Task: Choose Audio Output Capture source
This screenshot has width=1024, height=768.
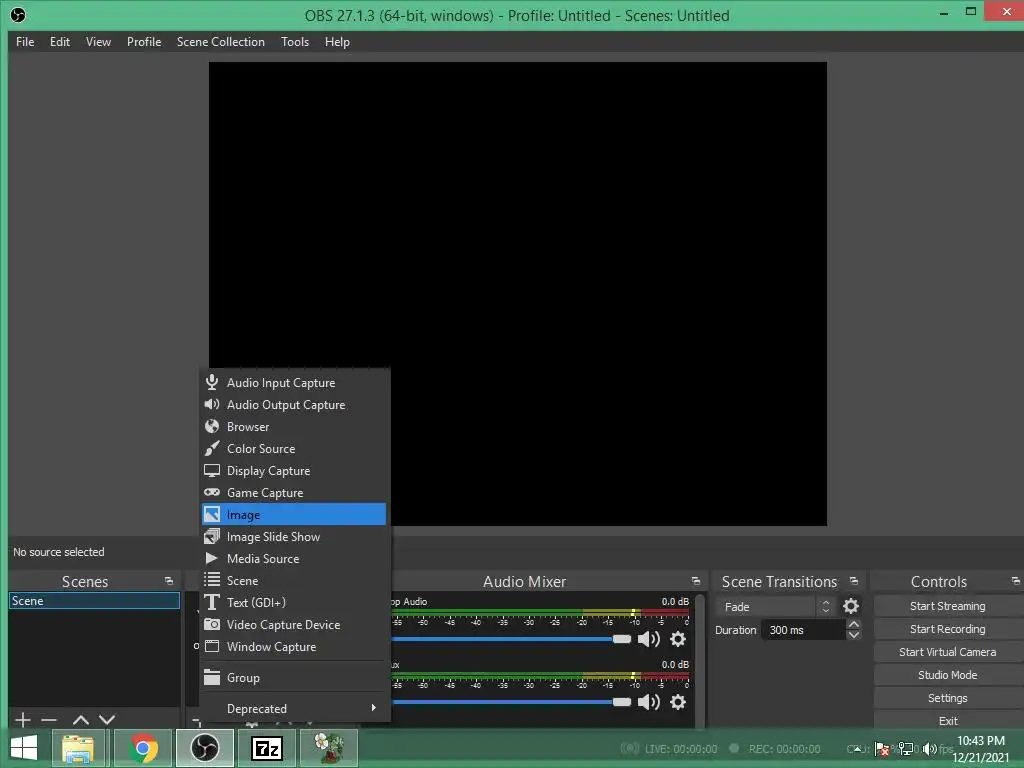Action: 294,405
